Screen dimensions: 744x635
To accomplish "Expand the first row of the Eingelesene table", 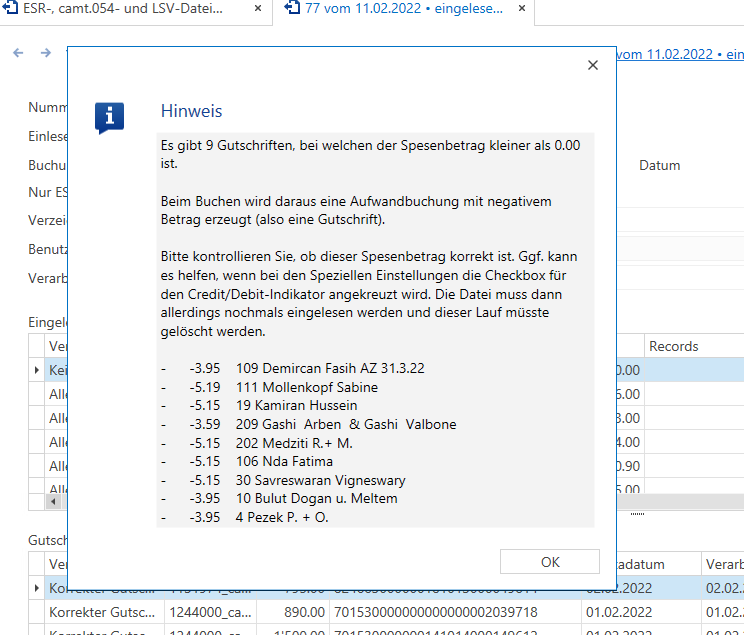I will click(37, 370).
